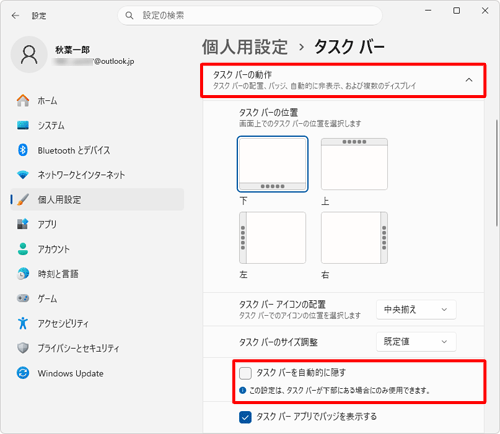500x434 pixels.
Task: Click the システム monitor icon
Action: [23, 125]
